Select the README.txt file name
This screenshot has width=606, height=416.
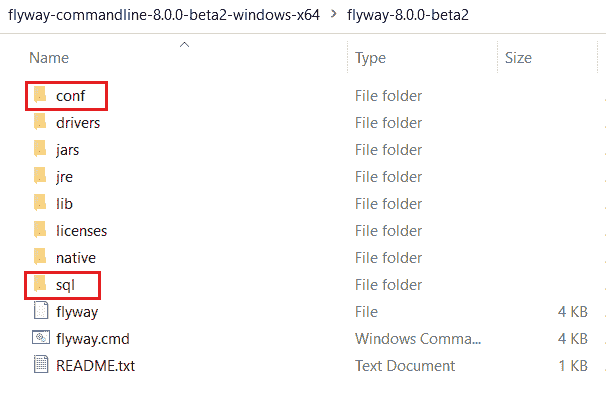coord(95,365)
